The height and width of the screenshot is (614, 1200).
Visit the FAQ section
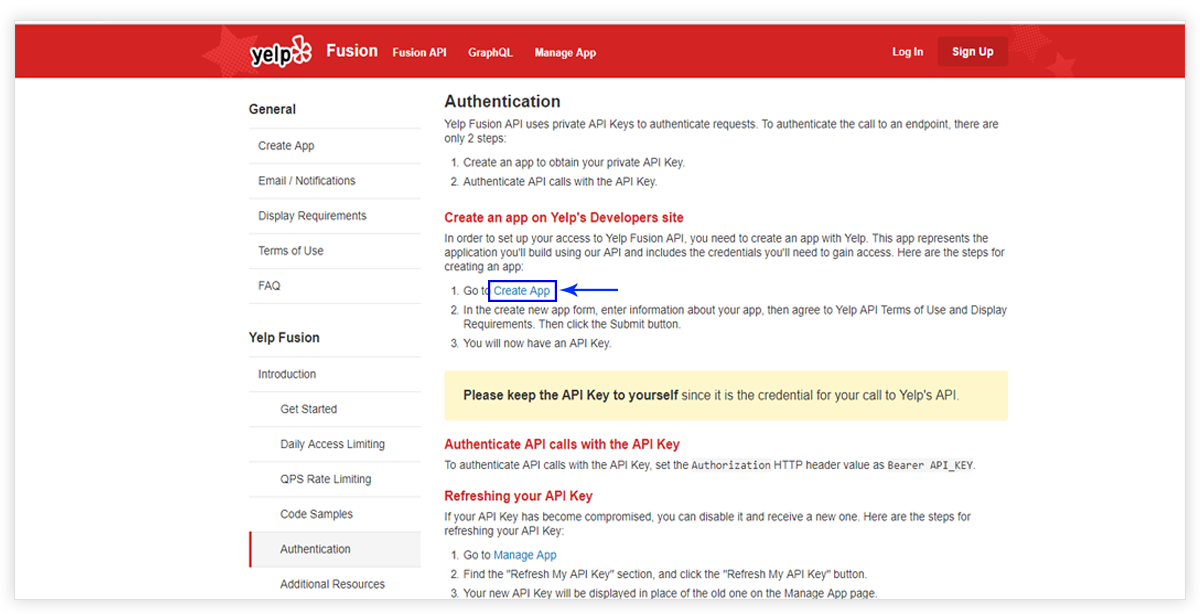tap(268, 285)
